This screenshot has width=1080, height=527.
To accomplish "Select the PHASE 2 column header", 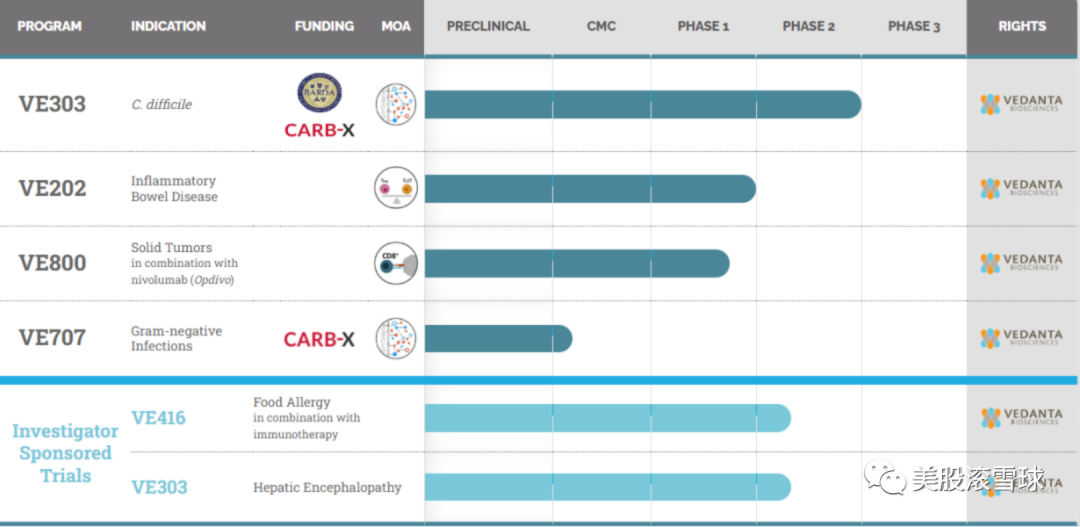I will 808,26.
